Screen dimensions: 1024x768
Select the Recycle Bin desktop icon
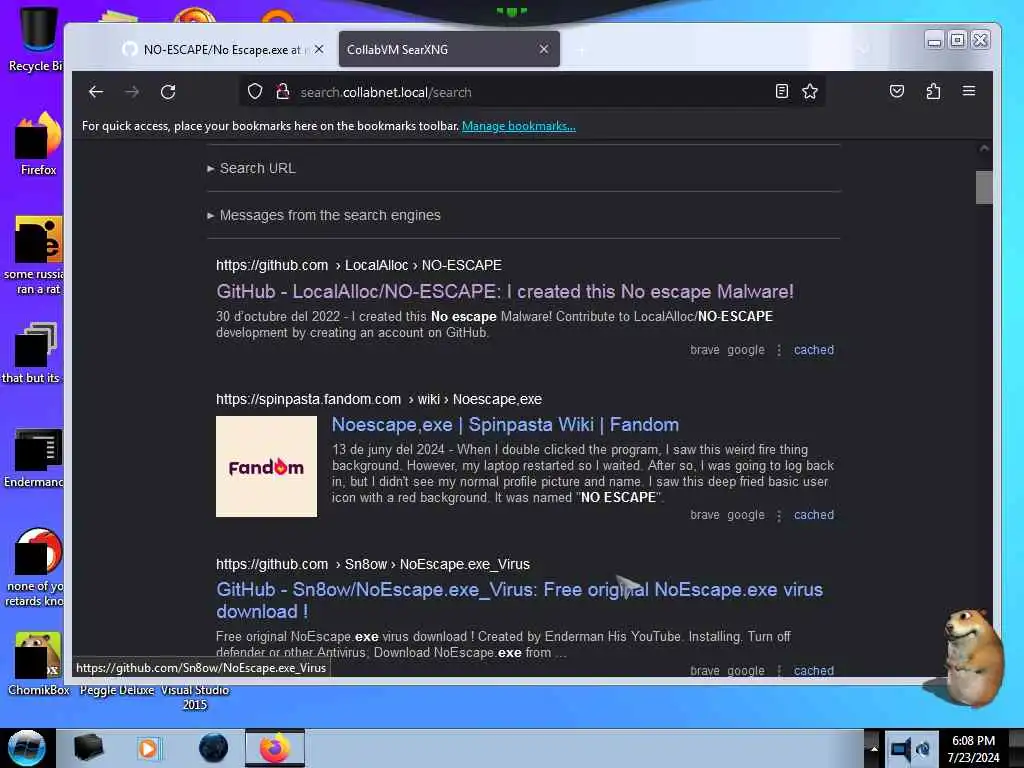[x=36, y=39]
